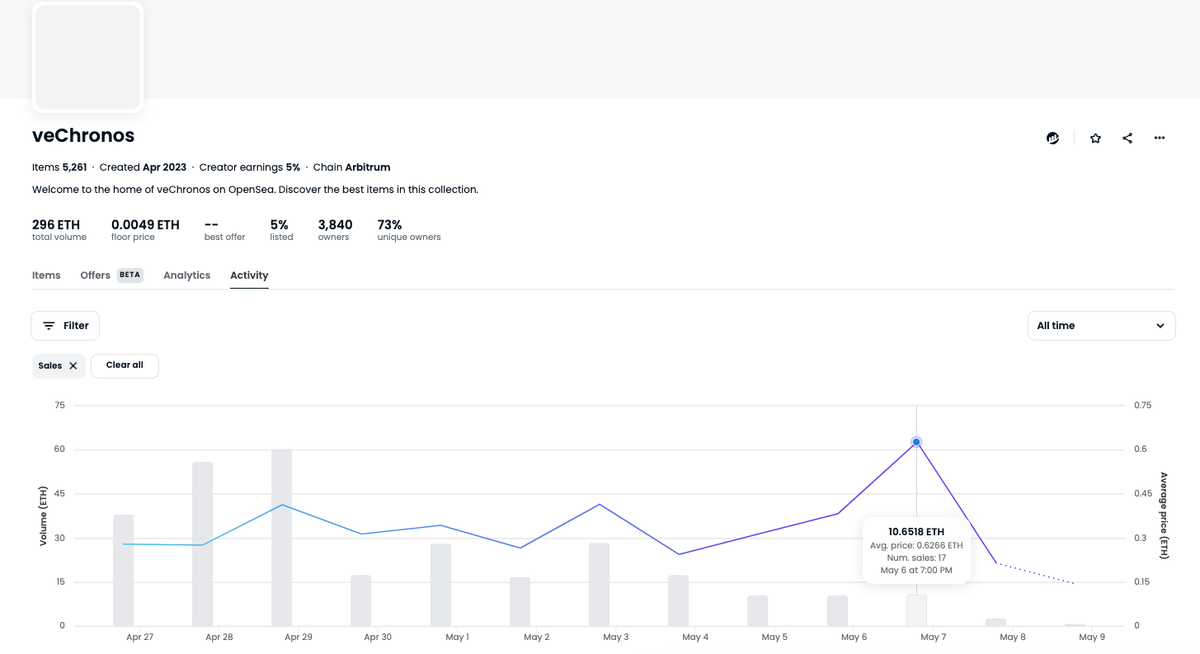Remove the Sales filter chip via X

(x=73, y=366)
